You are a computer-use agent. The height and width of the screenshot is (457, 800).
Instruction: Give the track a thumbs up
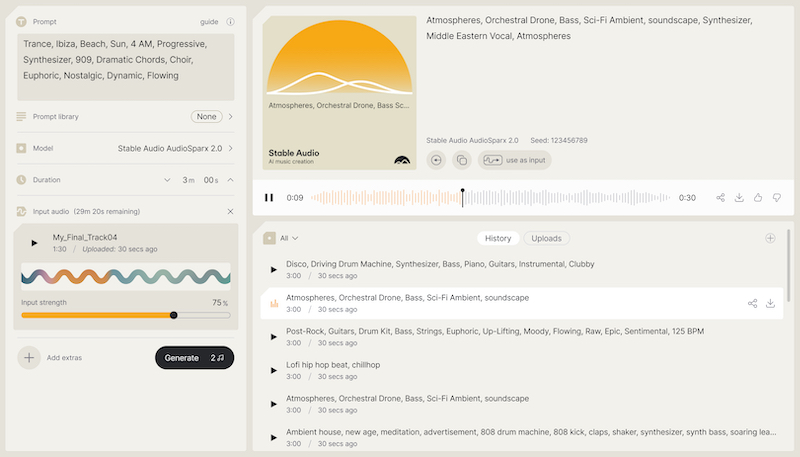758,197
